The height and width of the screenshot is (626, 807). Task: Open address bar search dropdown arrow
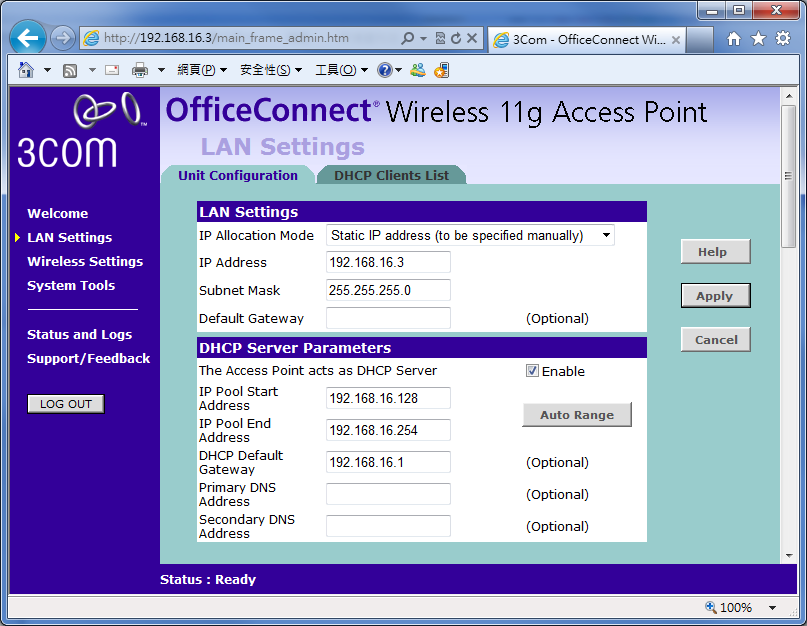point(424,38)
